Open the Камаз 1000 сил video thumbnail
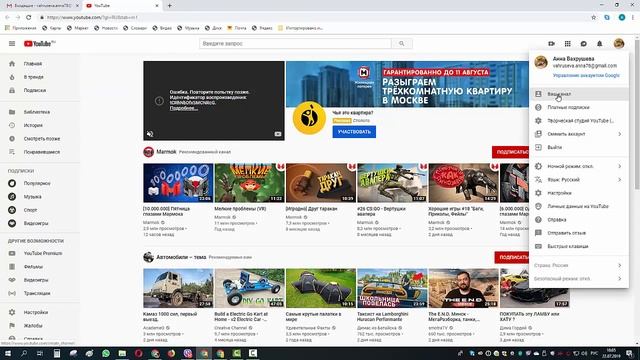 coord(178,288)
